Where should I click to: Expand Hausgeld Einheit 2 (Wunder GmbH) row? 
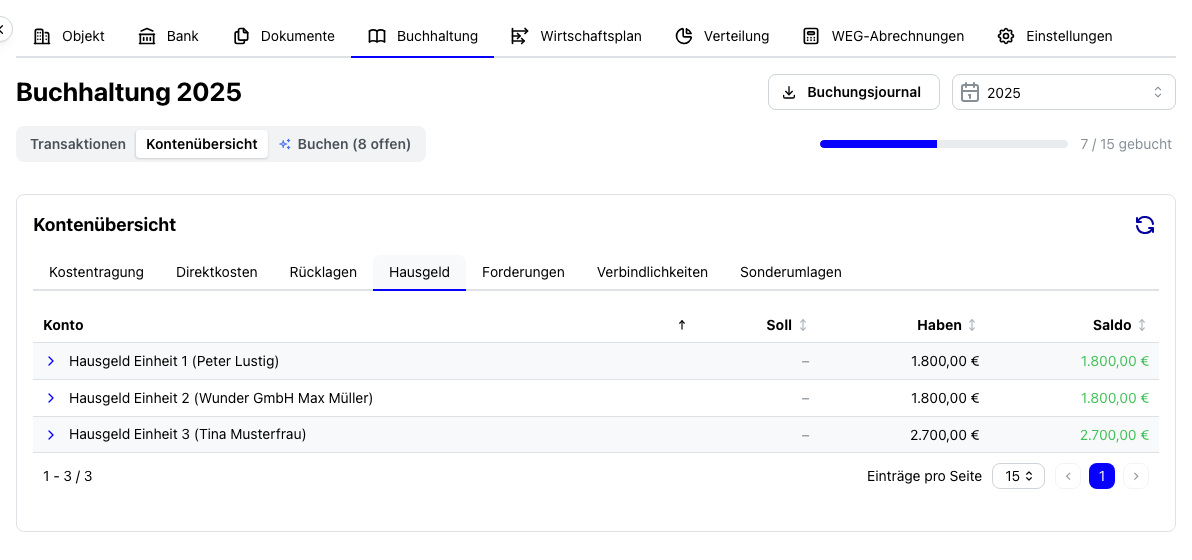pos(51,398)
